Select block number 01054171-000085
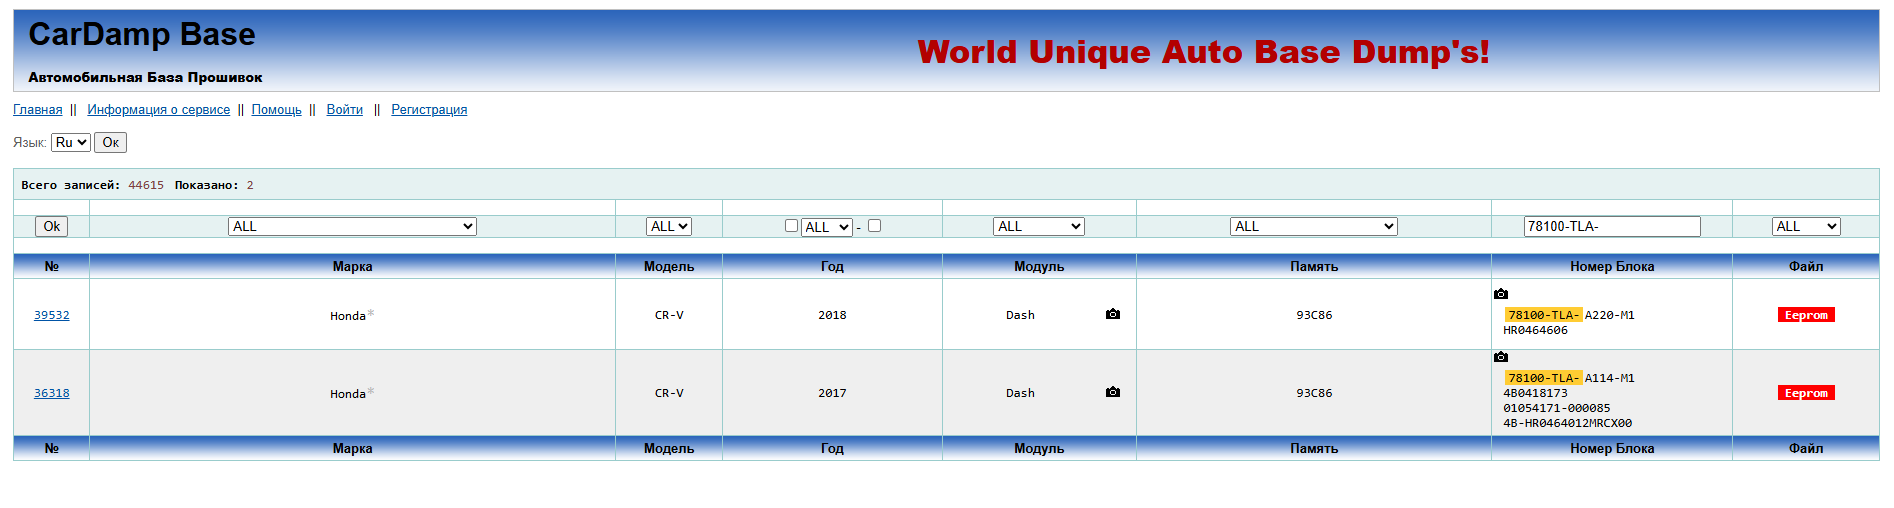The height and width of the screenshot is (508, 1894). click(1556, 408)
